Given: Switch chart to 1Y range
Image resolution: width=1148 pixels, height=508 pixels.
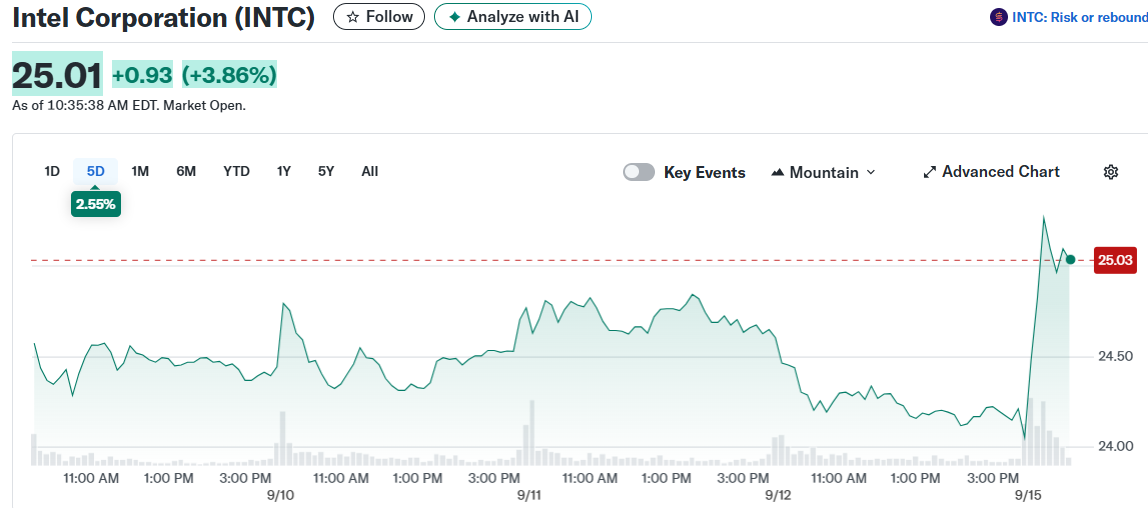Looking at the screenshot, I should tap(283, 172).
